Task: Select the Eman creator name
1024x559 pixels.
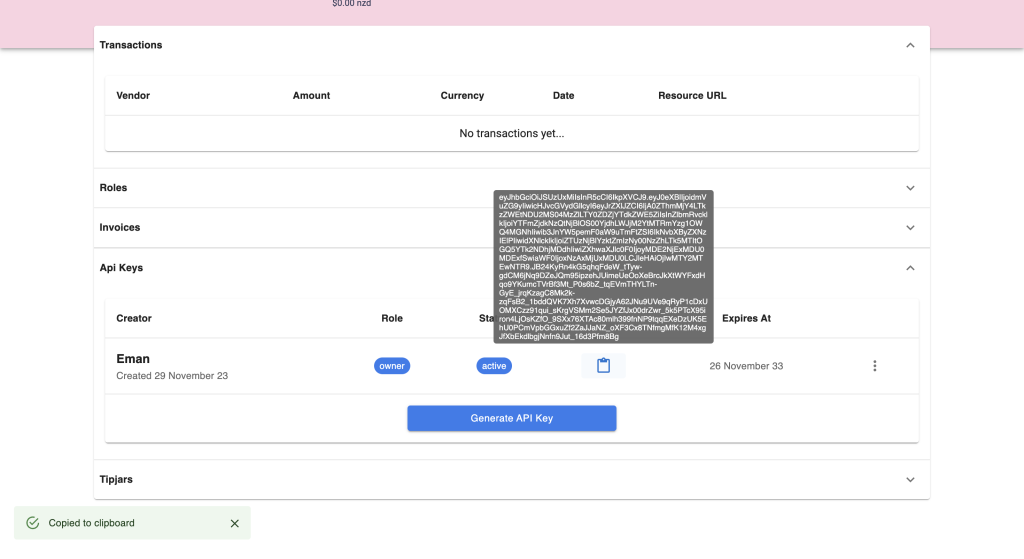Action: click(134, 358)
